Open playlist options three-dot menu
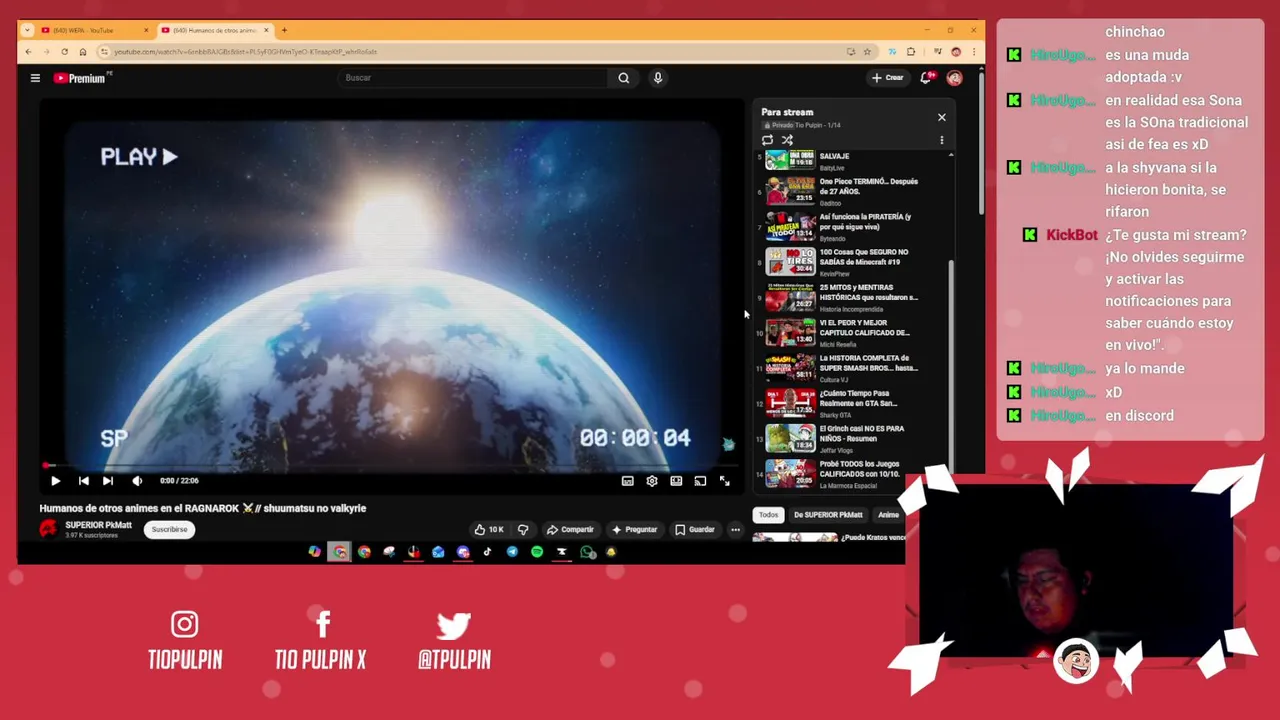Viewport: 1280px width, 720px height. 941,140
